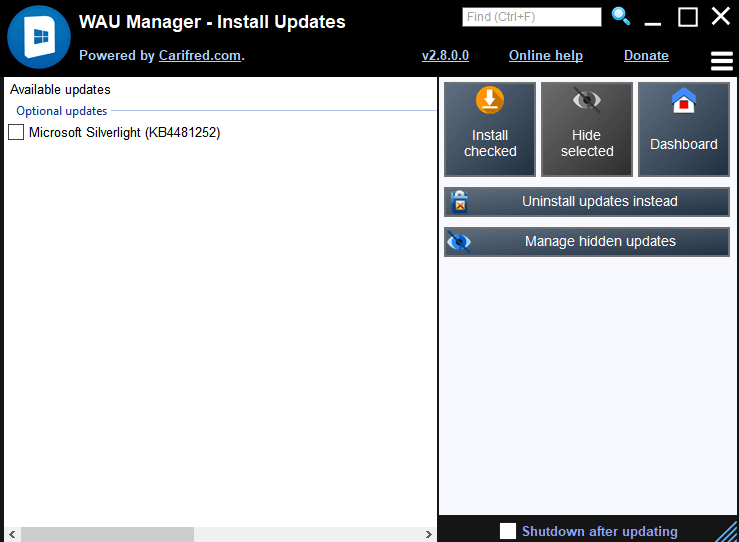Open Dashboard via house icon
Image resolution: width=739 pixels, height=542 pixels.
(x=683, y=102)
